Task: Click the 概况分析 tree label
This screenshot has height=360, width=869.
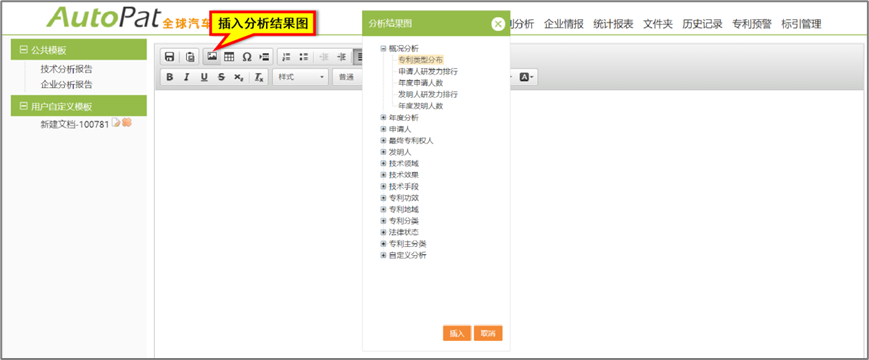Action: click(404, 49)
